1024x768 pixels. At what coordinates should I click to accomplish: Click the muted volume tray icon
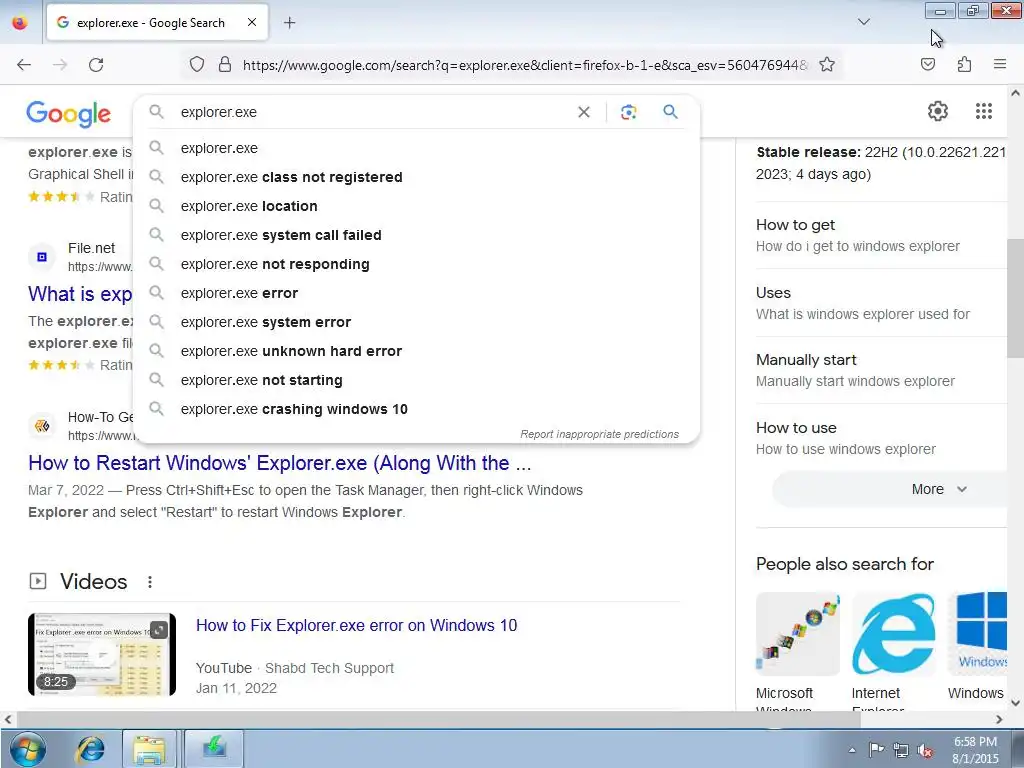point(925,750)
